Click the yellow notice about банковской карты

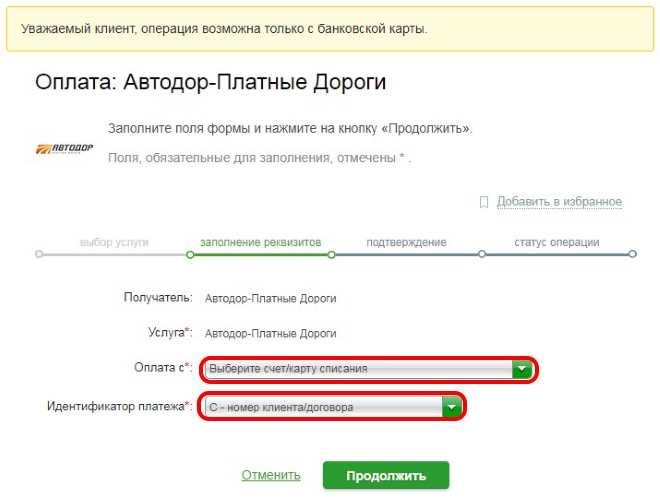pos(330,29)
